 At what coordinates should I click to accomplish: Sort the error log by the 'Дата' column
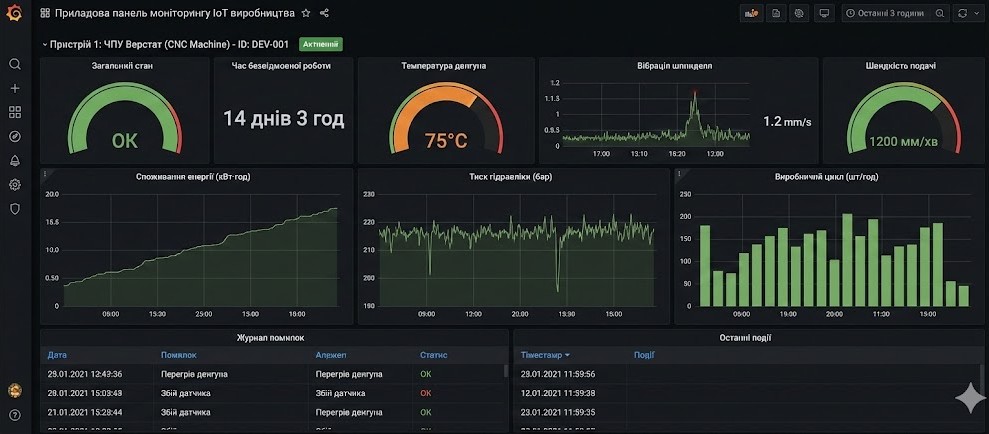(57, 354)
